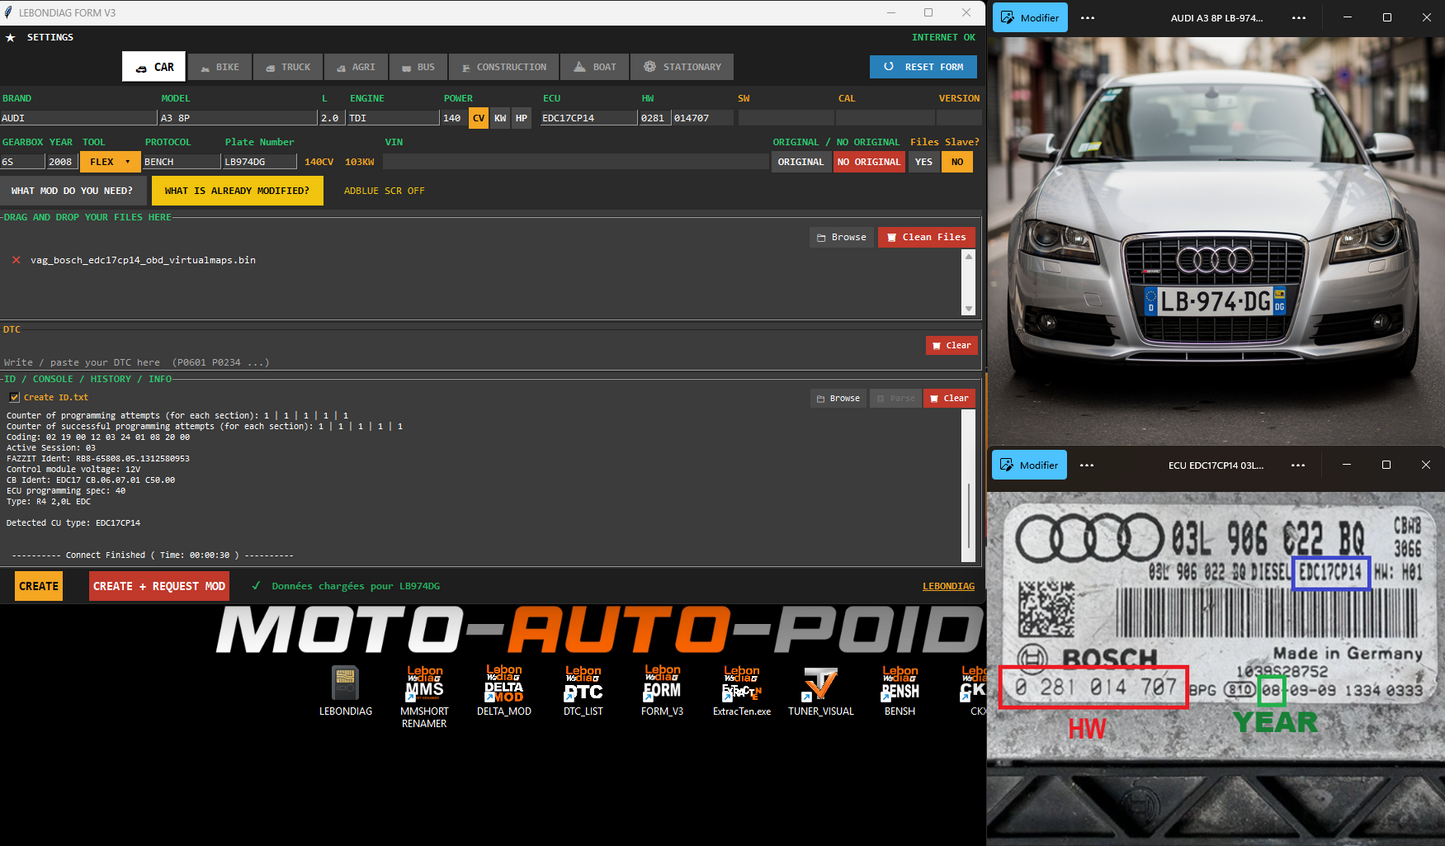Switch to the CONSTRUCTION tab
The height and width of the screenshot is (846, 1445).
click(503, 67)
